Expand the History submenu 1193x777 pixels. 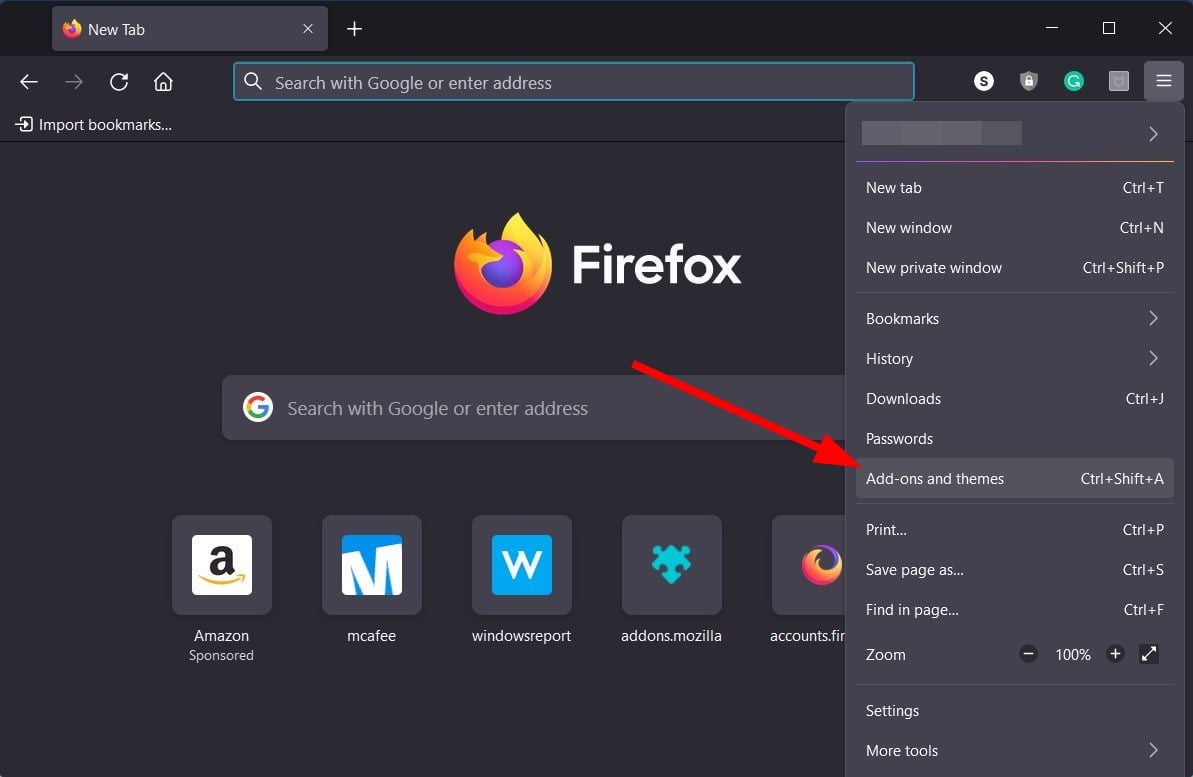tap(1014, 358)
